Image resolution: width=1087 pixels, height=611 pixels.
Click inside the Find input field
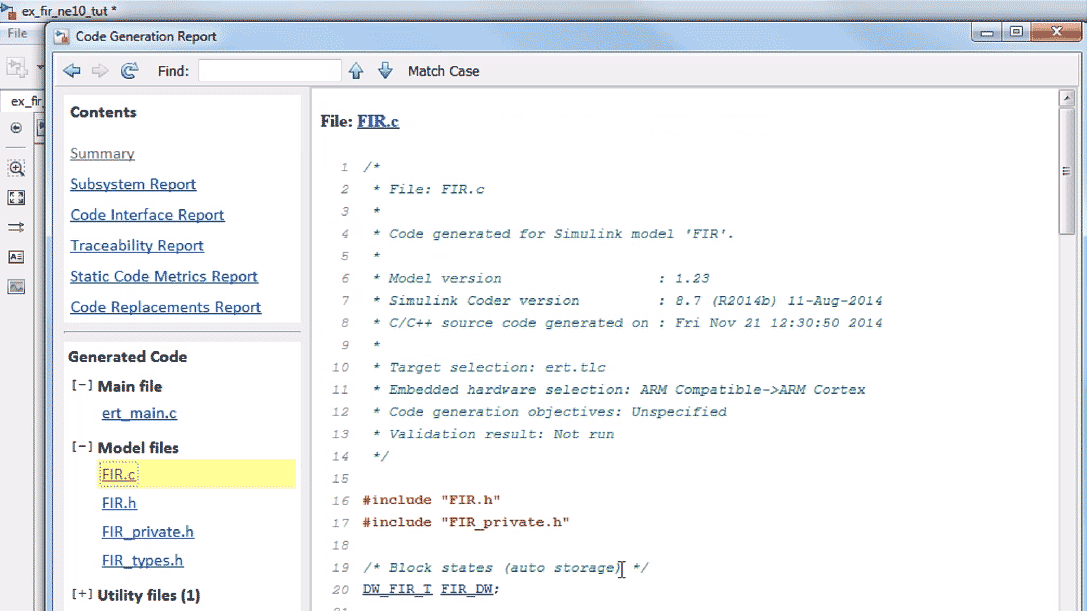tap(268, 70)
